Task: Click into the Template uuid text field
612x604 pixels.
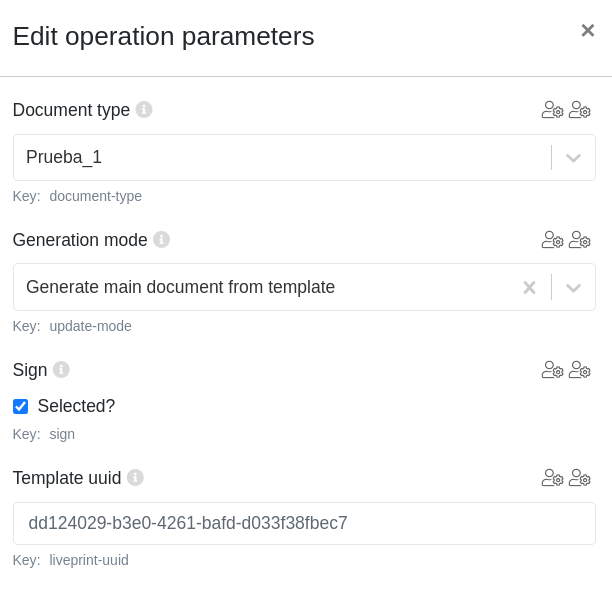Action: point(304,523)
